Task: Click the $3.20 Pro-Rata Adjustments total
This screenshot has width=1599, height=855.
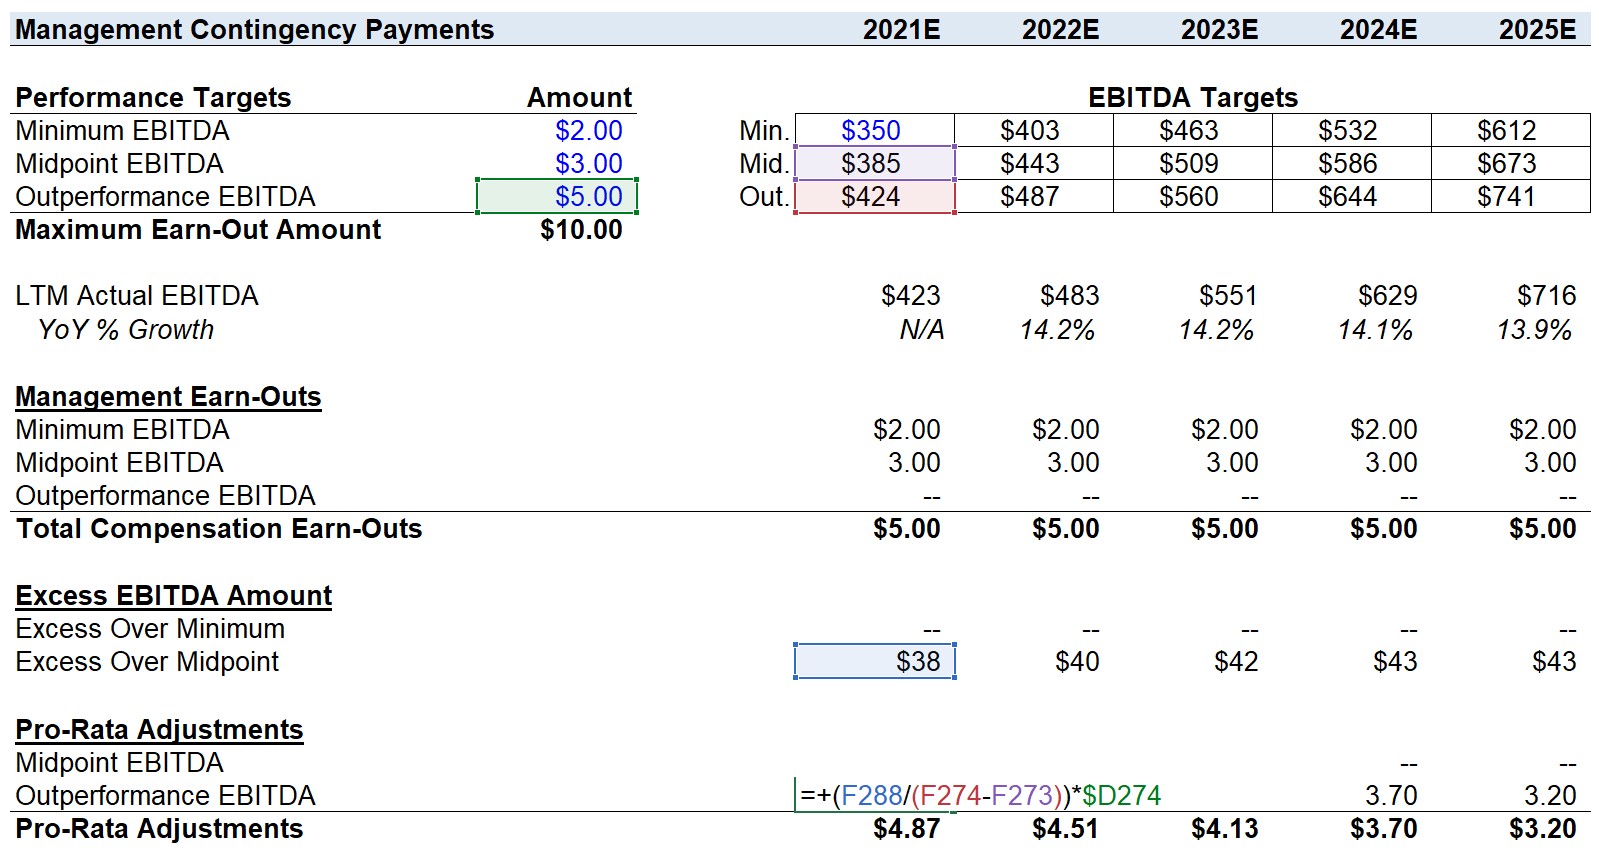Action: [1542, 829]
